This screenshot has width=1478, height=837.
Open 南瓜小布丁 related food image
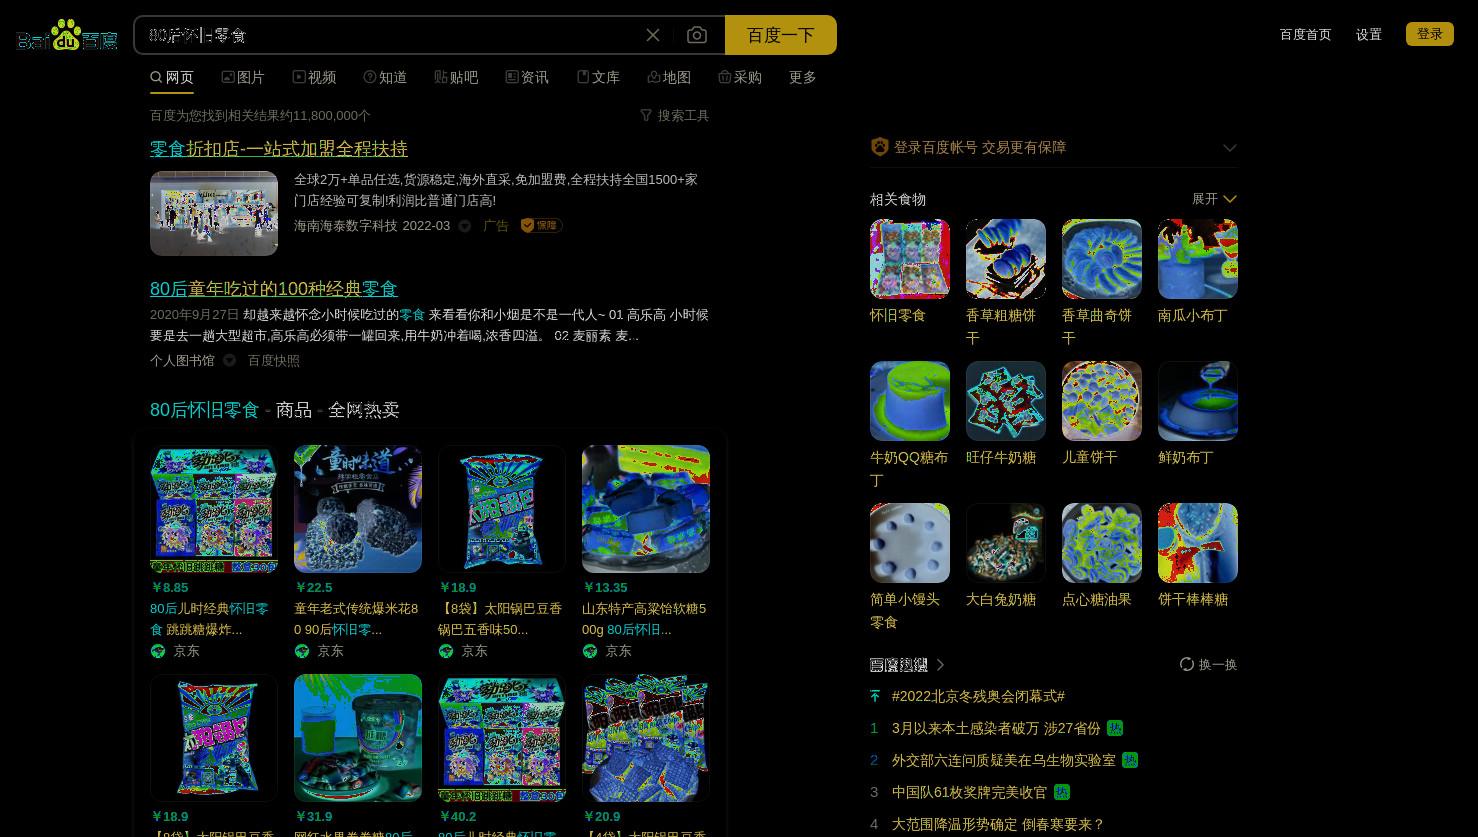tap(1198, 259)
